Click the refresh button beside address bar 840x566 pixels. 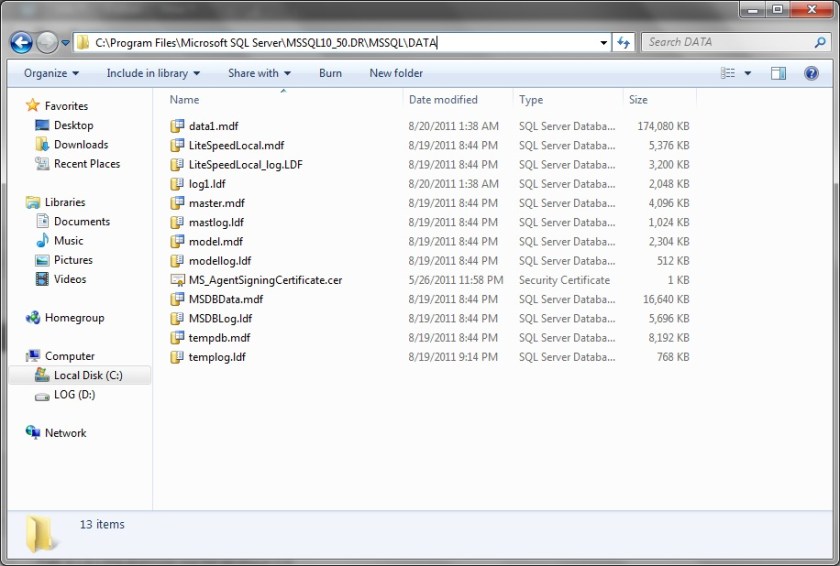[624, 43]
